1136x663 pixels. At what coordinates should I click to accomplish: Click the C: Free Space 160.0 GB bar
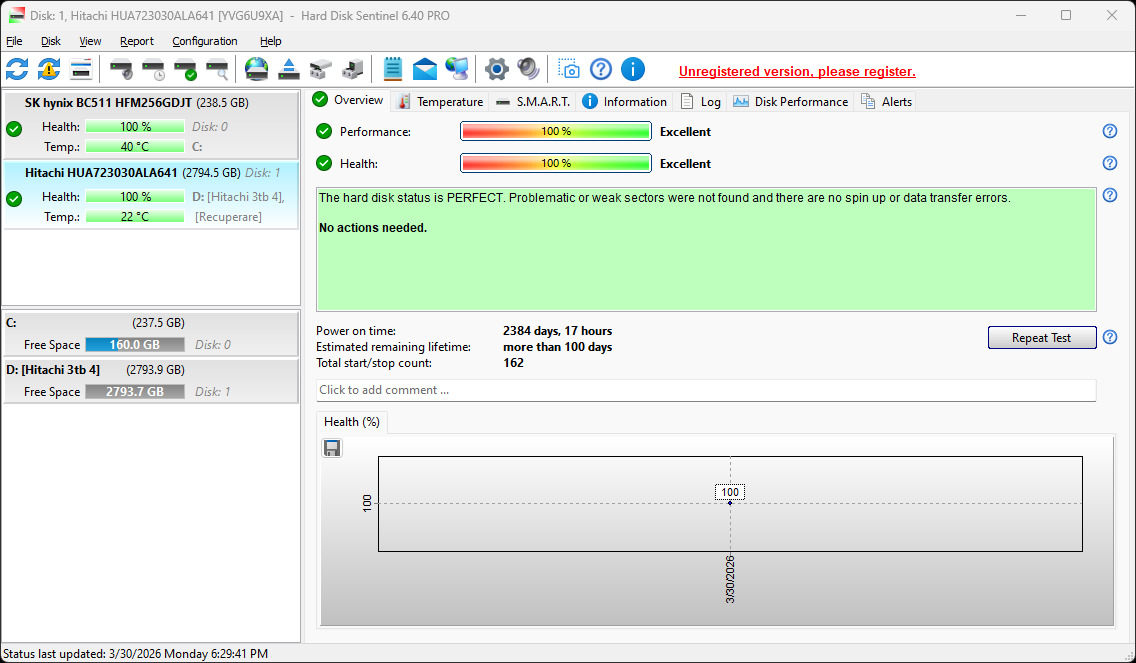135,345
